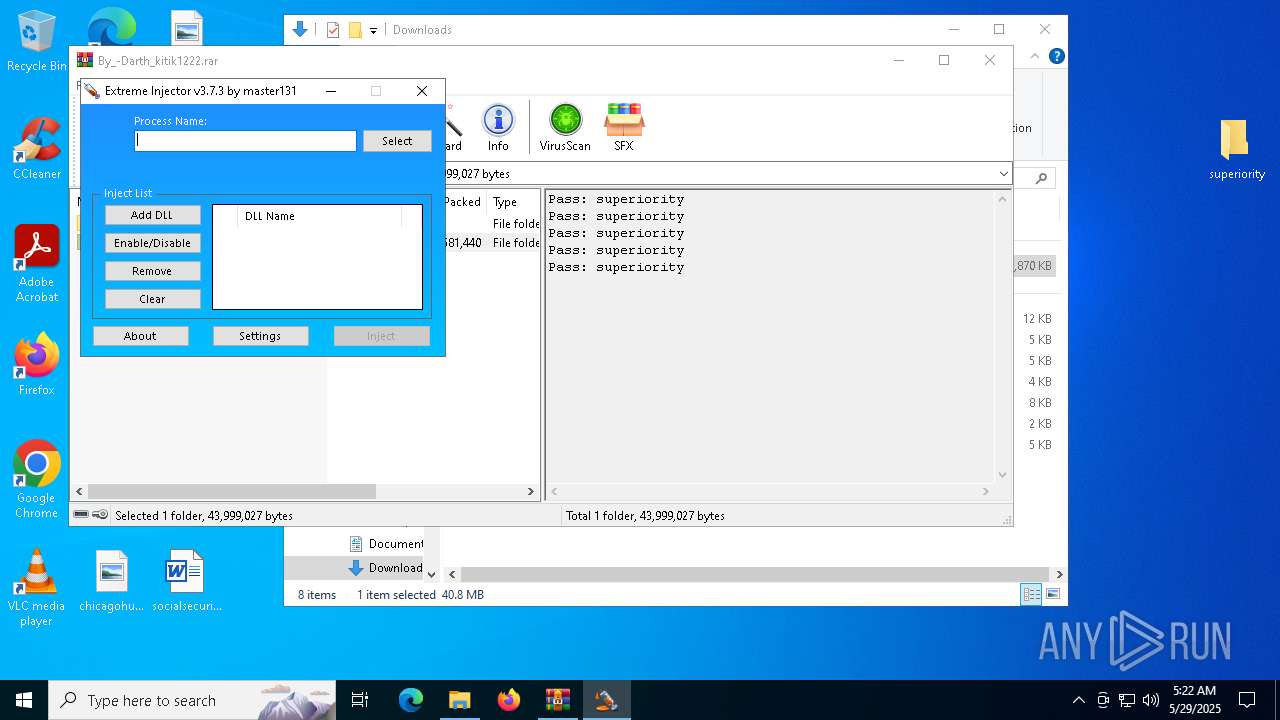
Task: Show hidden system tray icons
Action: (1078, 700)
